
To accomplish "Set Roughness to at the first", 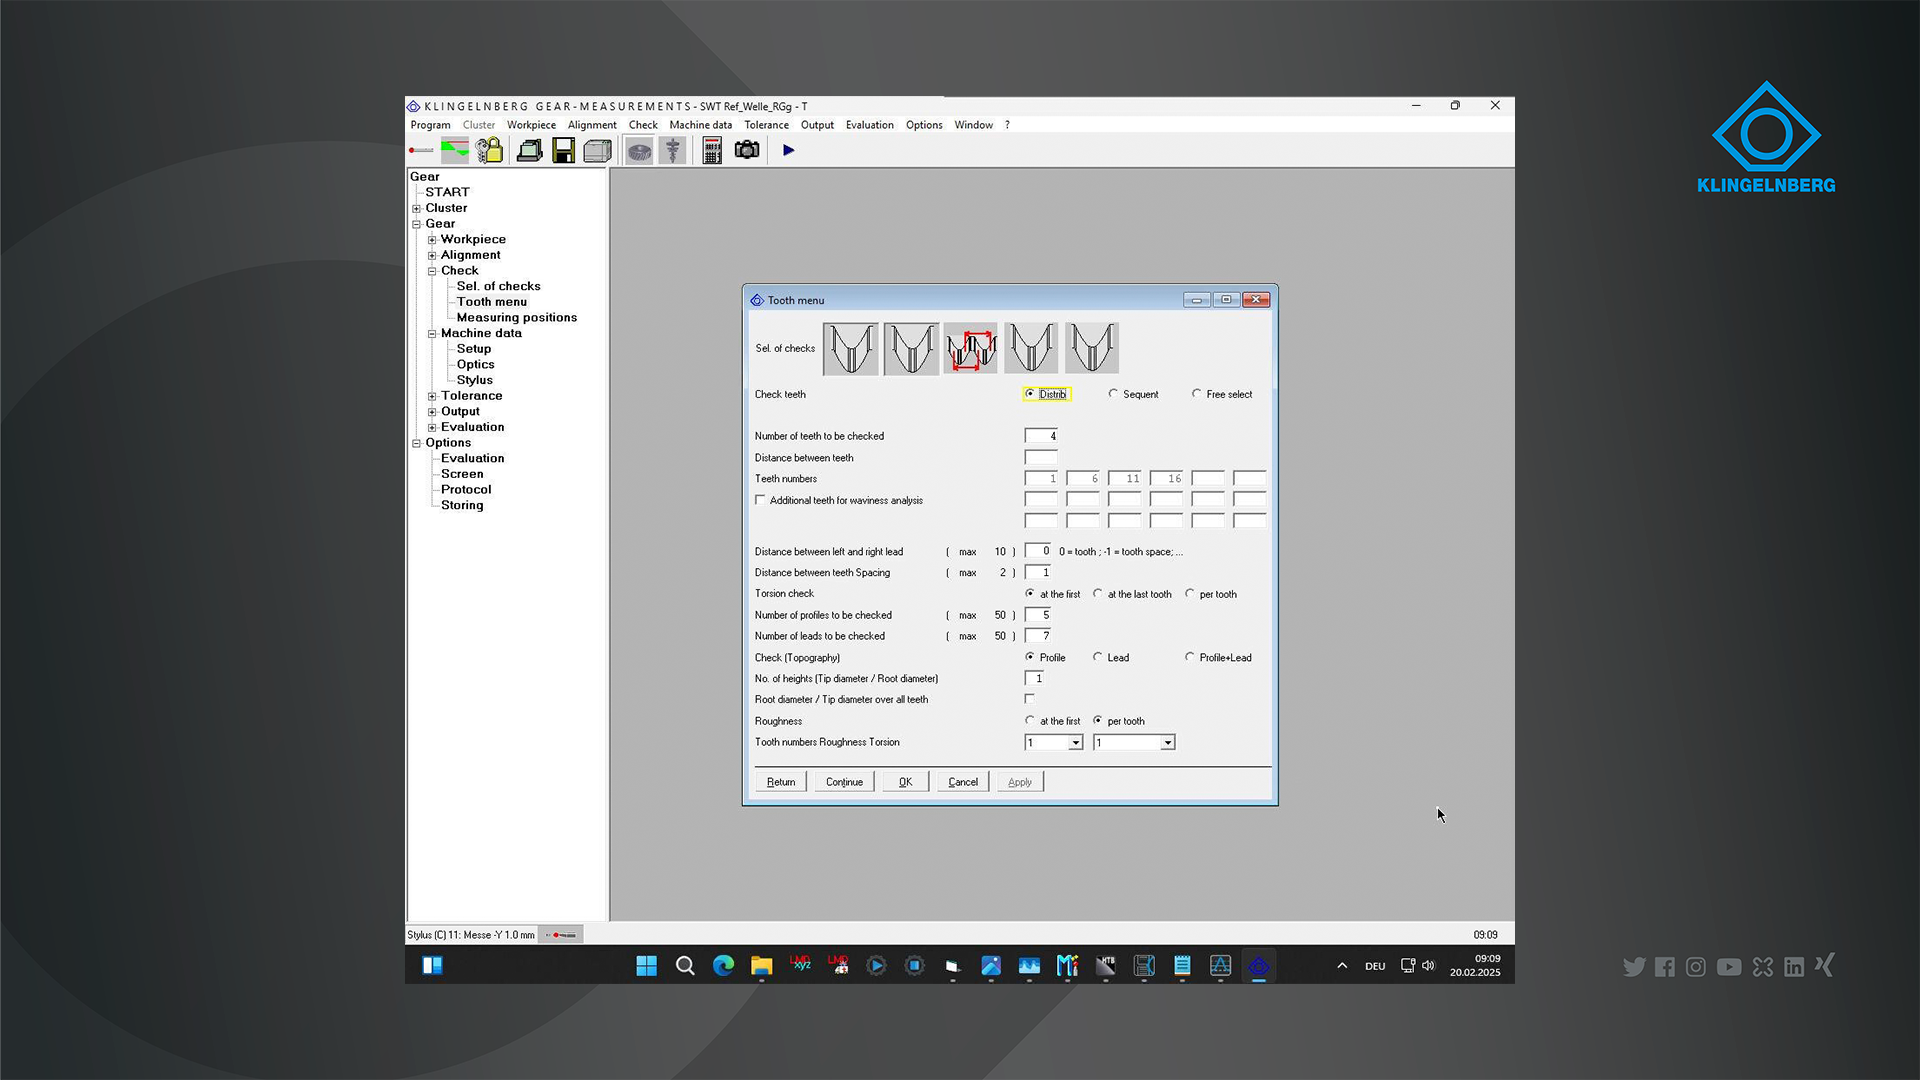I will pos(1030,721).
